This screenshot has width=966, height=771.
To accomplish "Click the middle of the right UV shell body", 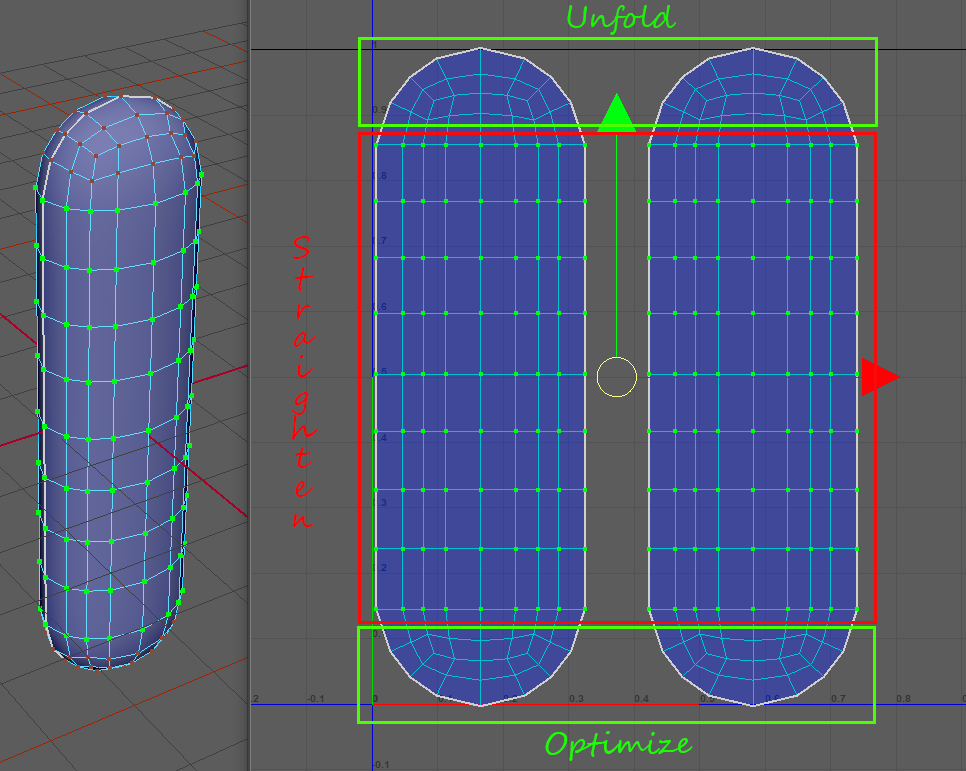I will [x=752, y=375].
